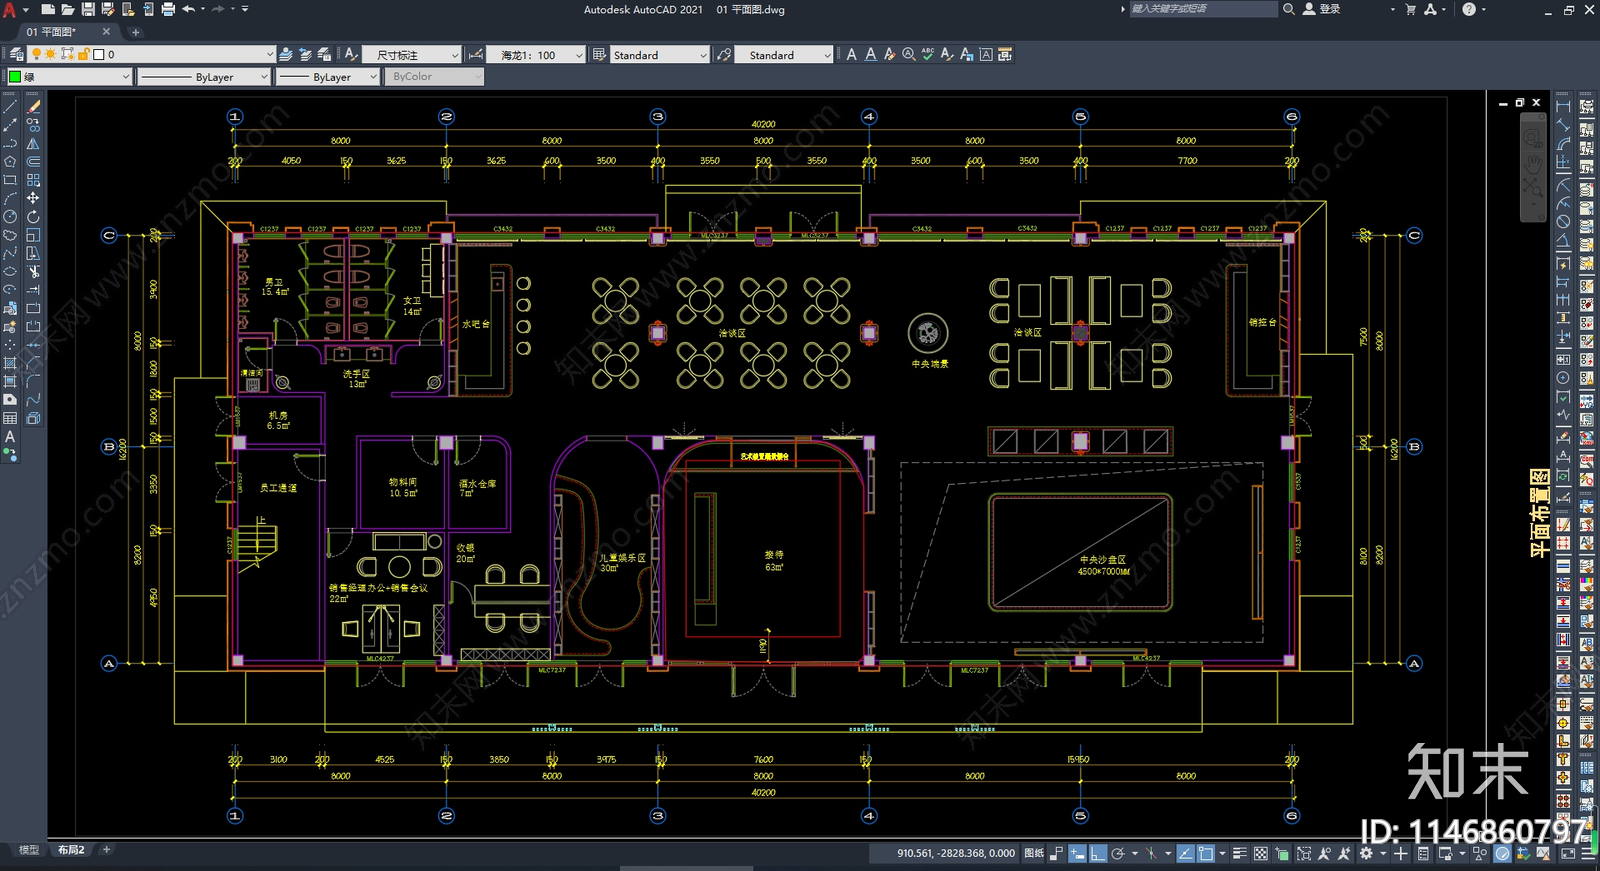Toggle 2D Object Snap in status bar
Viewport: 1600px width, 871px height.
point(1206,853)
